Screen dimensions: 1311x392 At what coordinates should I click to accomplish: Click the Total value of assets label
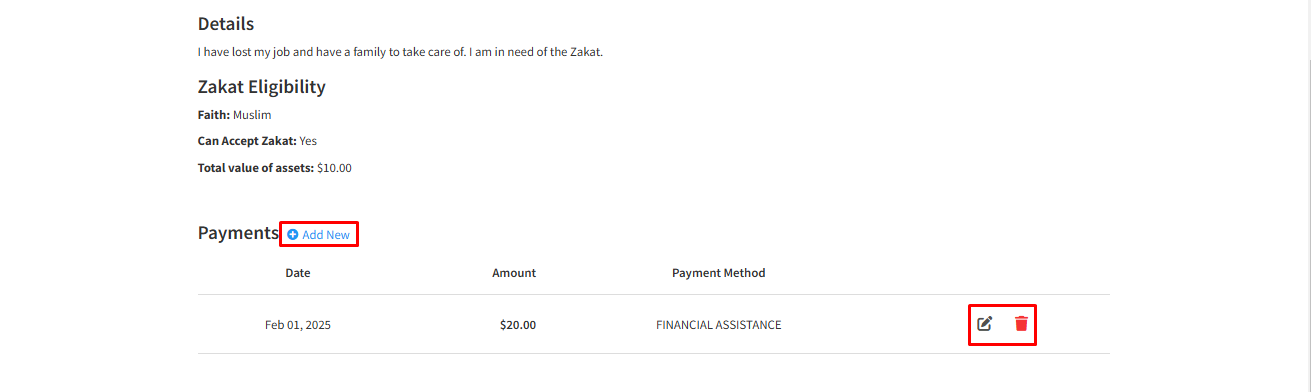point(256,168)
